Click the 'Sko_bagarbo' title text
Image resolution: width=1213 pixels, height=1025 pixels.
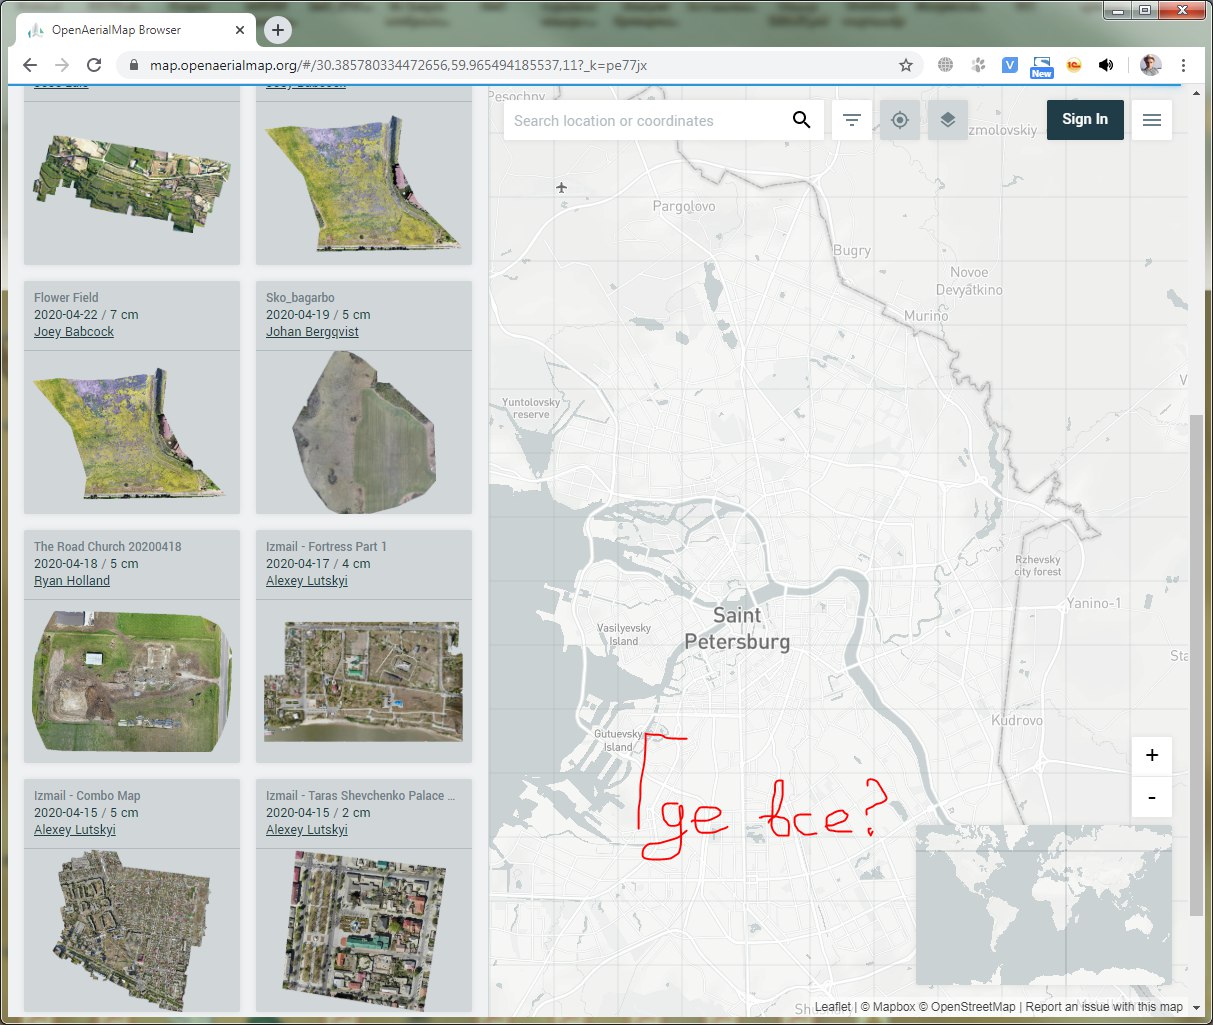[x=300, y=298]
